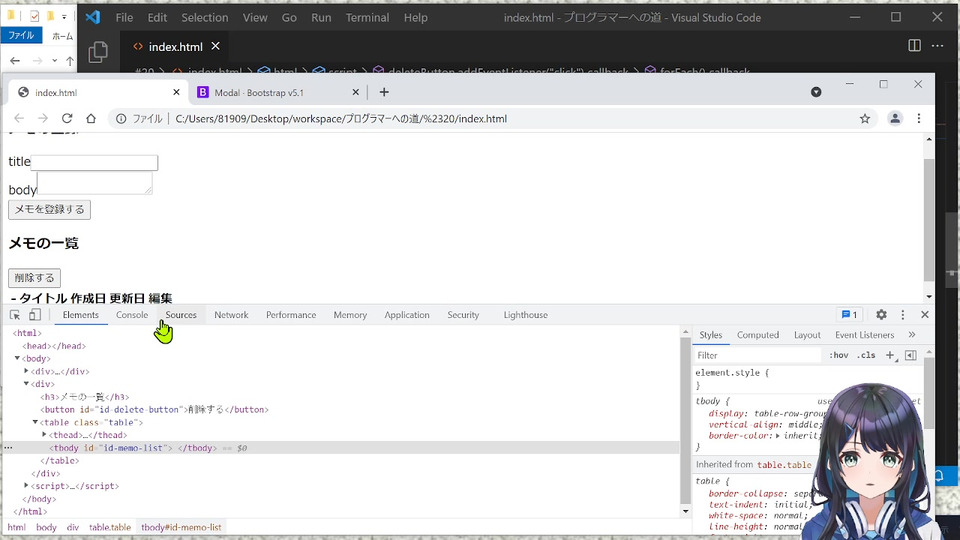The image size is (960, 540).
Task: Toggle the .cls element classes panel
Action: pyautogui.click(x=866, y=355)
